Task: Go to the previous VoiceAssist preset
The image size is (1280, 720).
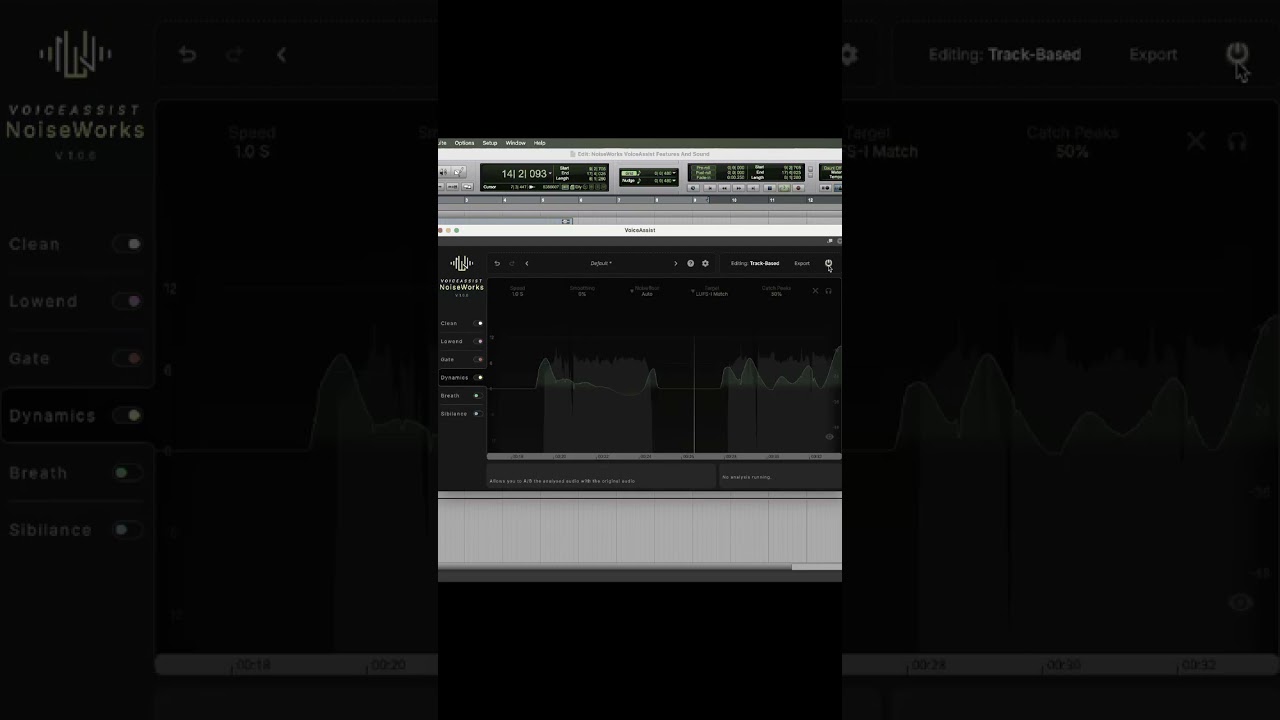Action: pos(527,264)
